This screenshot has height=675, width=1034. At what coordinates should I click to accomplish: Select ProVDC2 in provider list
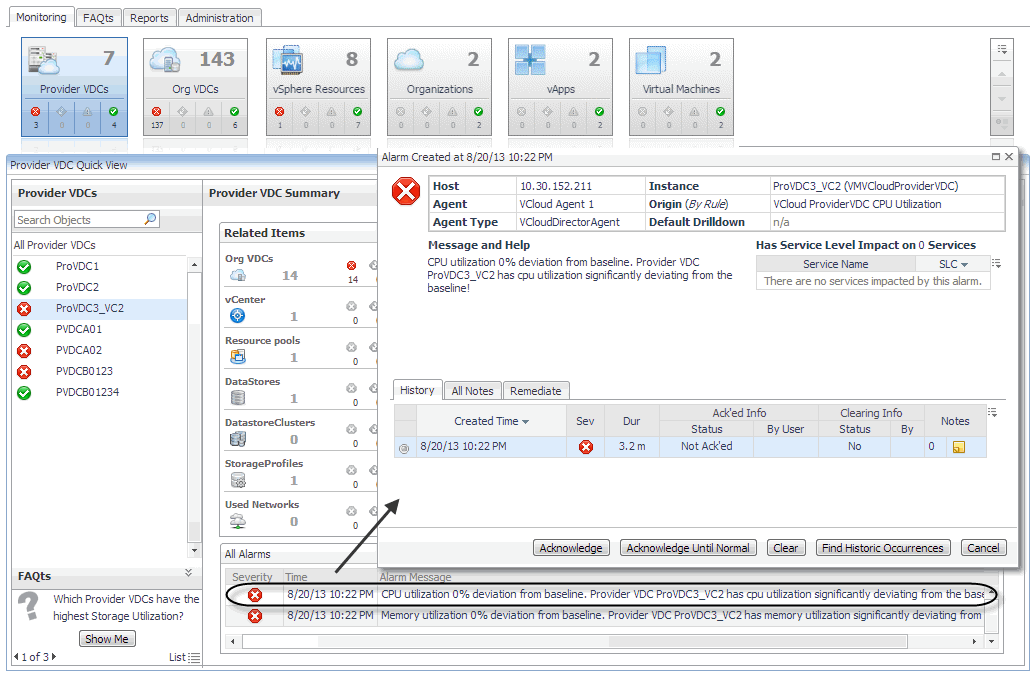100,287
